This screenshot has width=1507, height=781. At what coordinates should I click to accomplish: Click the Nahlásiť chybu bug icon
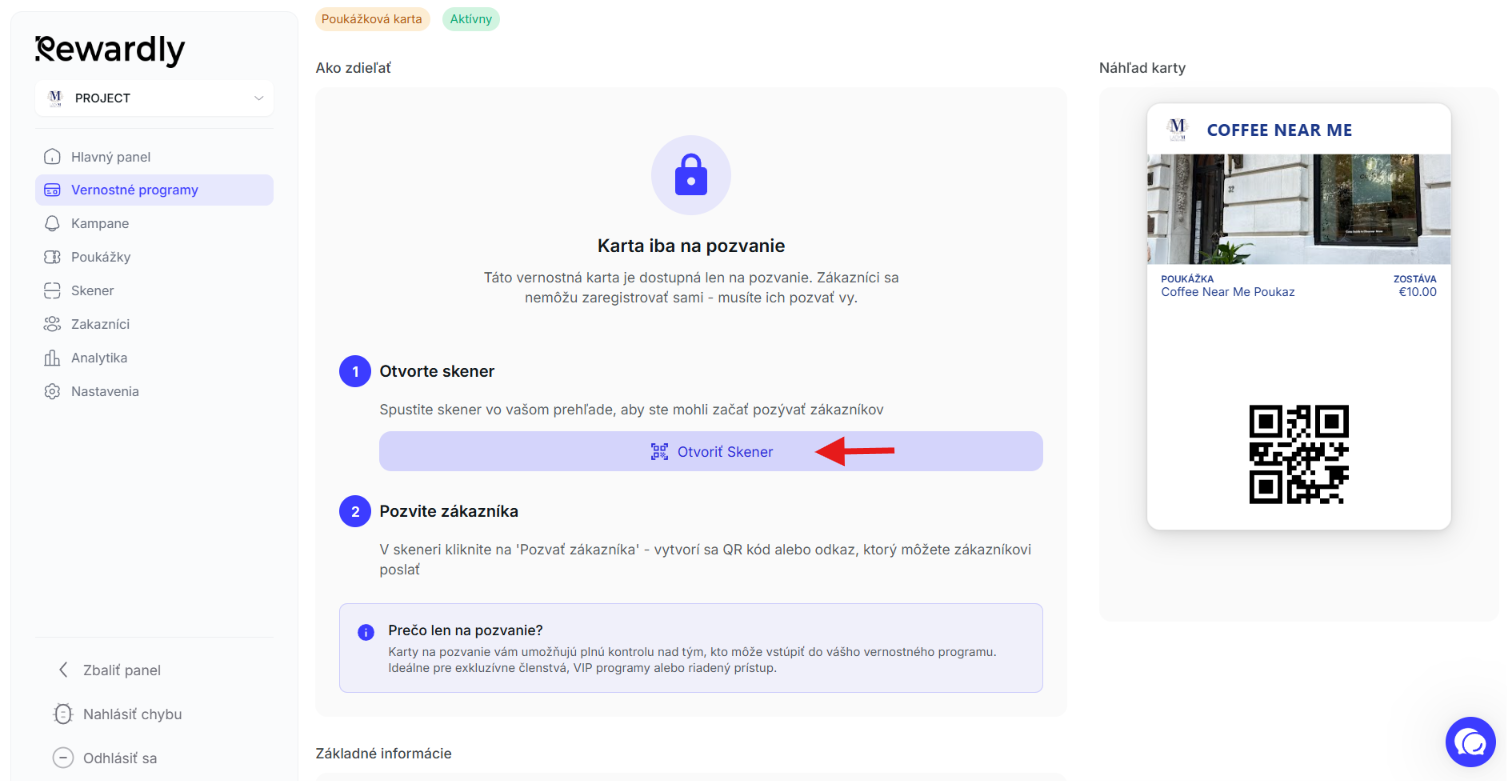pos(63,714)
